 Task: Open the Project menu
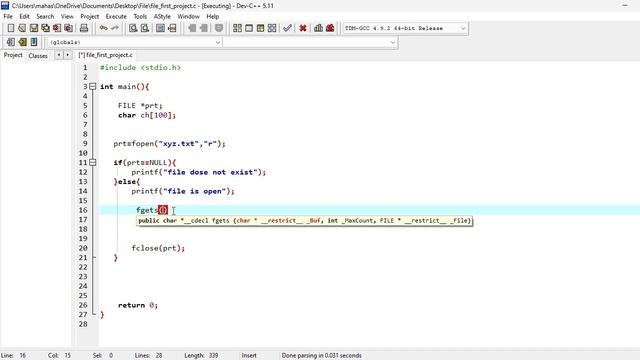(x=89, y=16)
